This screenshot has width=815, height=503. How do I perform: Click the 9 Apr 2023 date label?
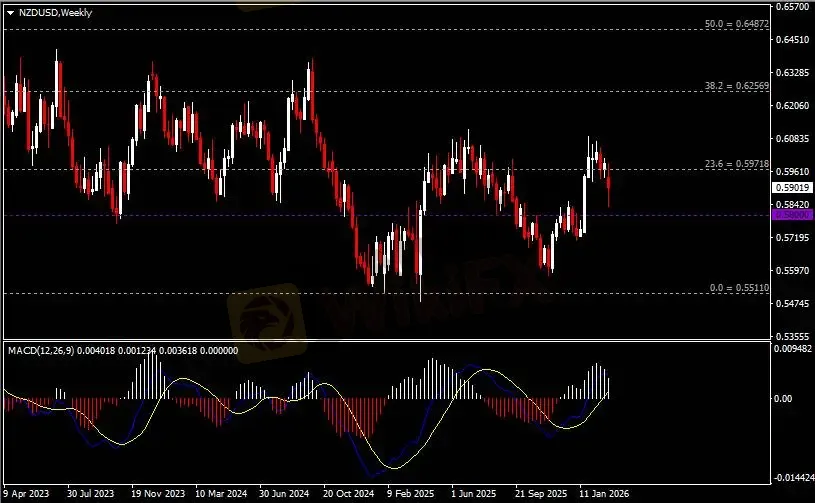[27, 493]
